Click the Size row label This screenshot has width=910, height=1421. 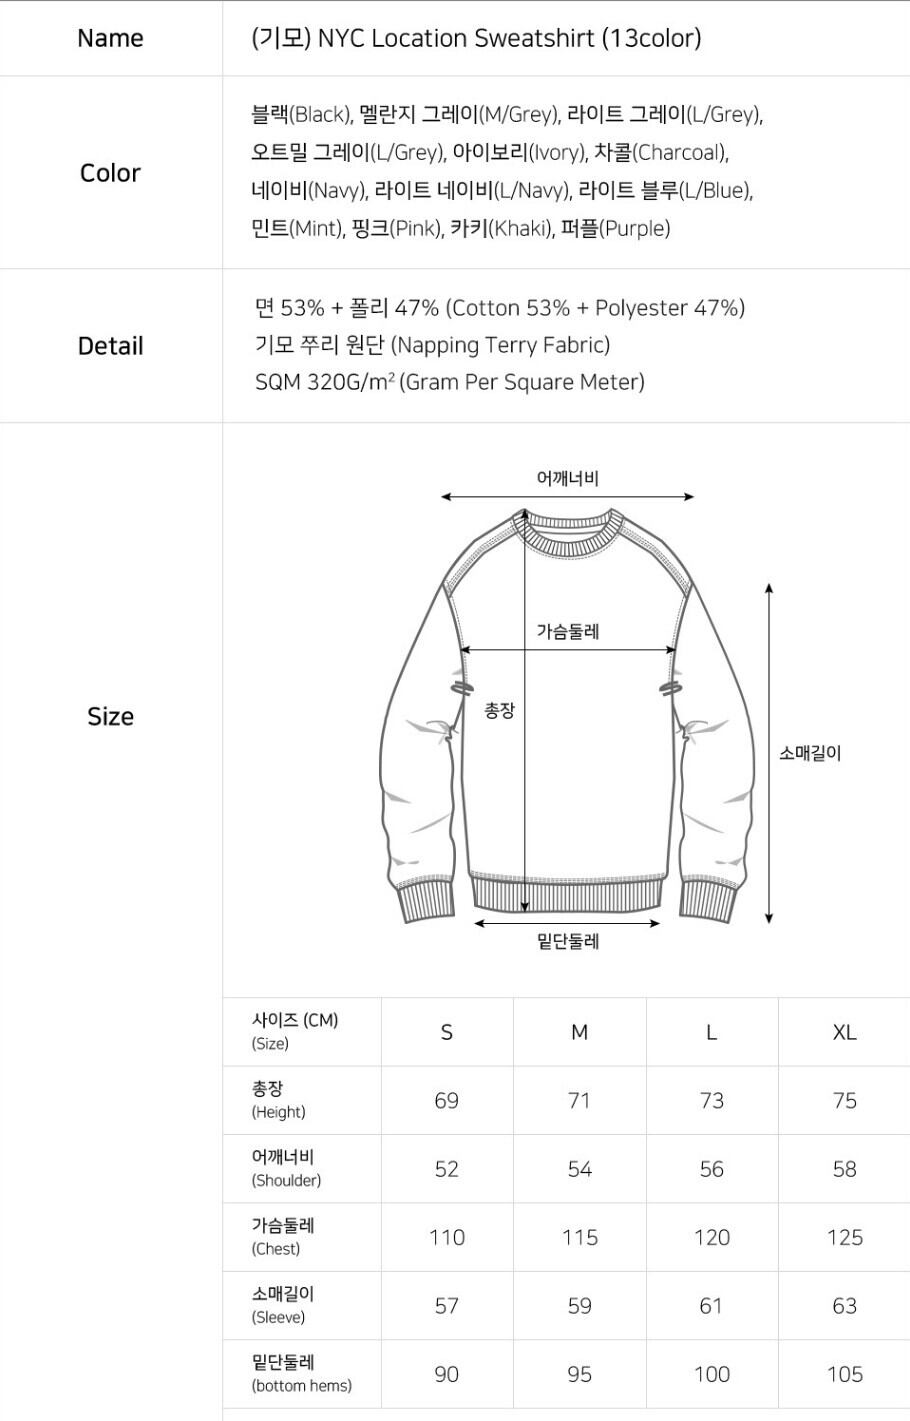click(110, 716)
